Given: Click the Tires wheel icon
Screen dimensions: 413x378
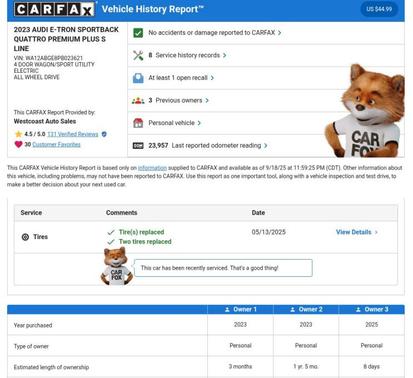Looking at the screenshot, I should (25, 237).
